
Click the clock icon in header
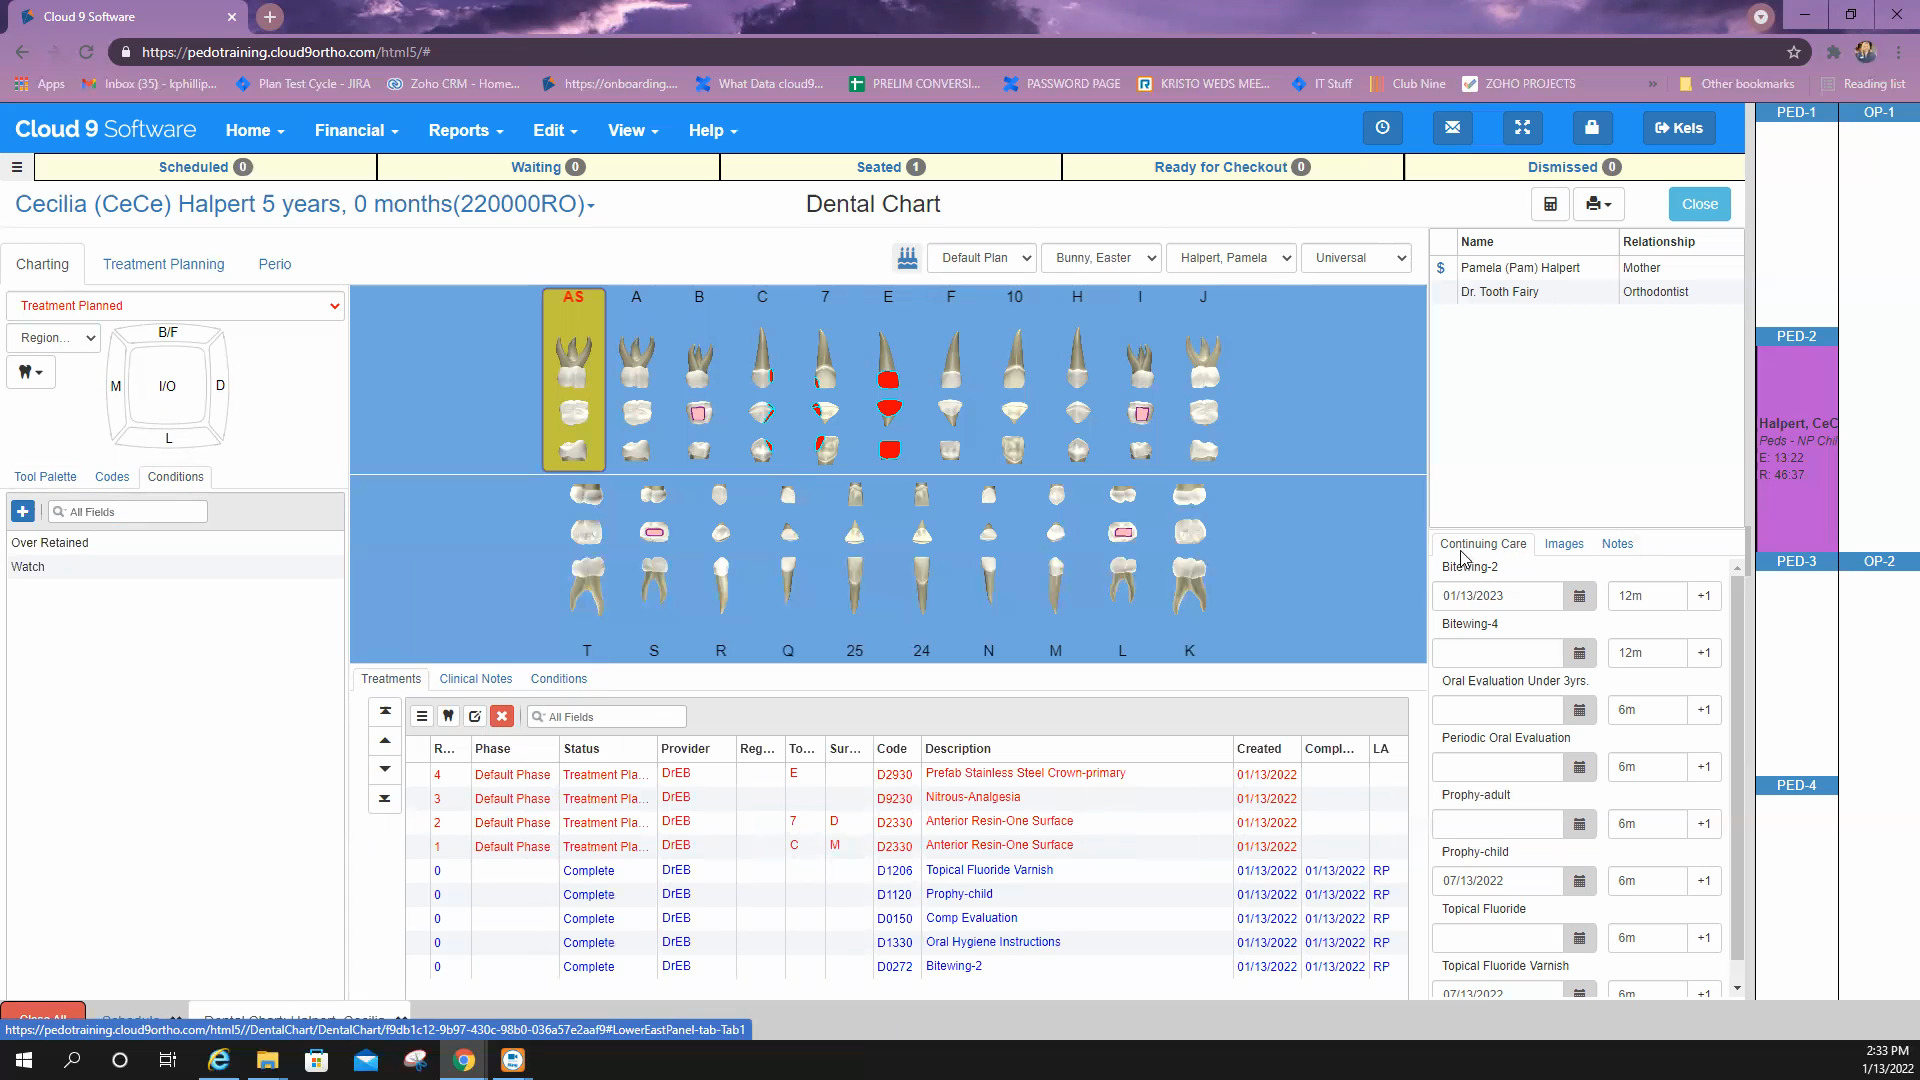tap(1382, 128)
